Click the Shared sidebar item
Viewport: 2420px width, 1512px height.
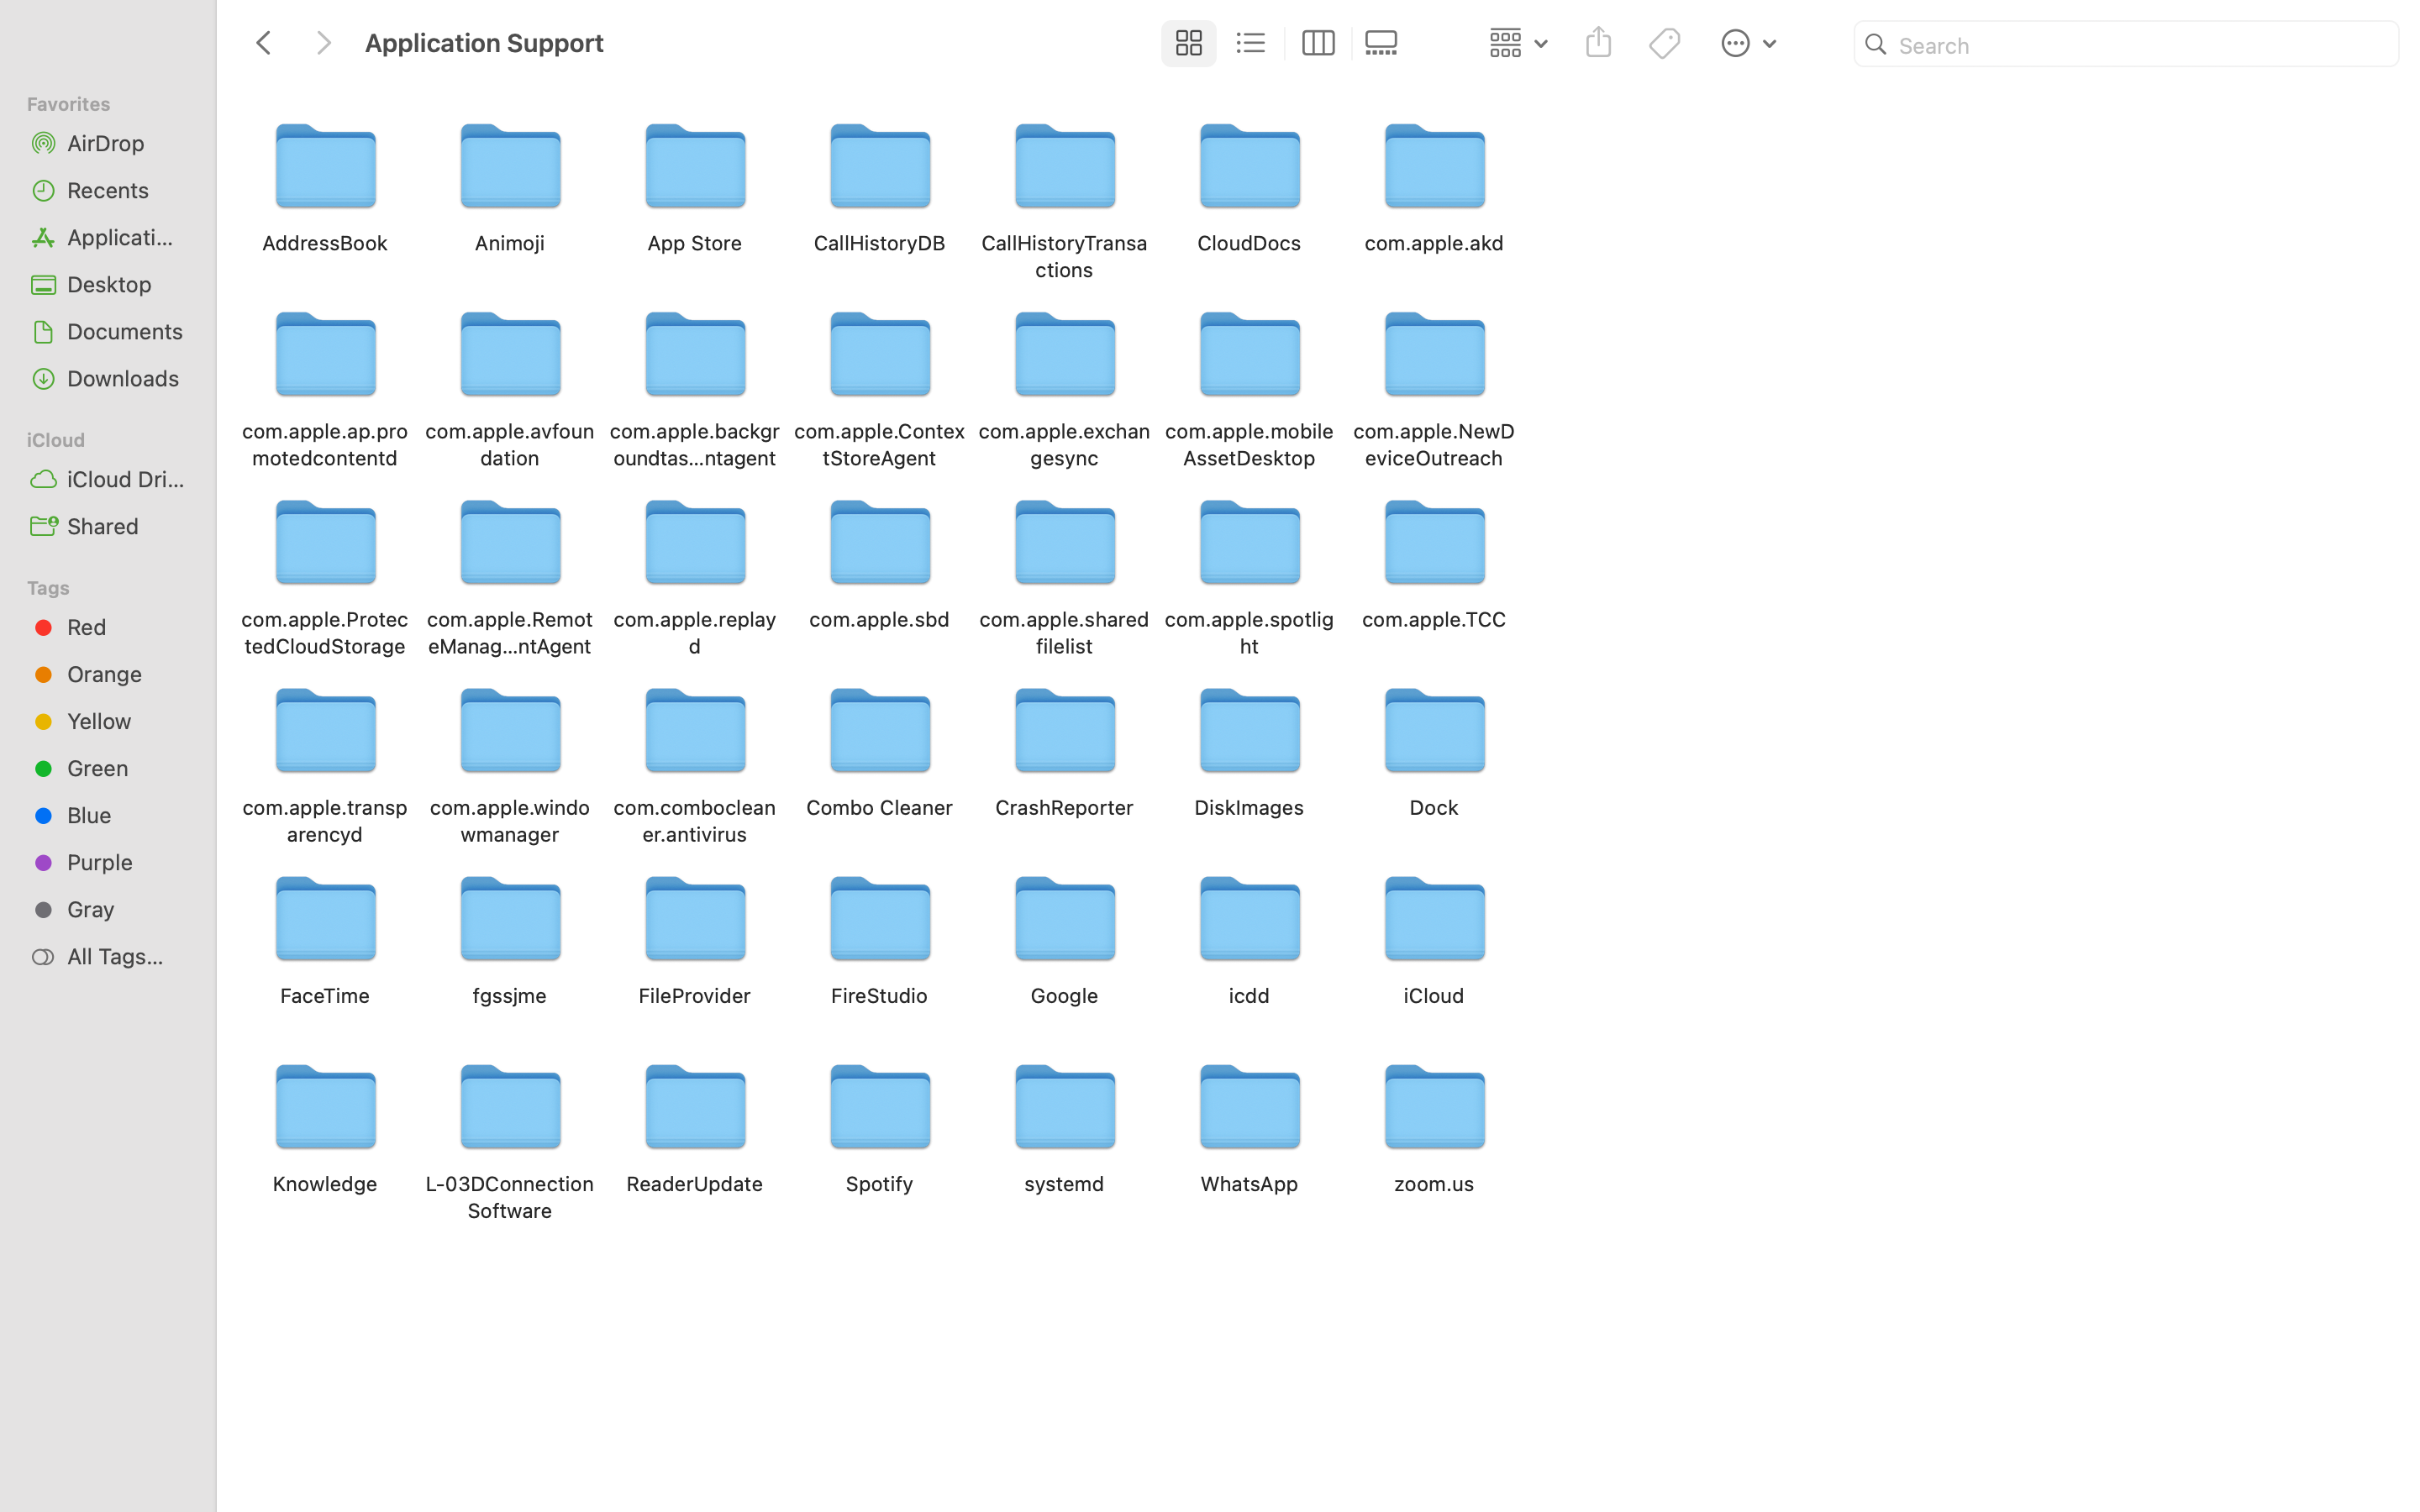pos(103,526)
